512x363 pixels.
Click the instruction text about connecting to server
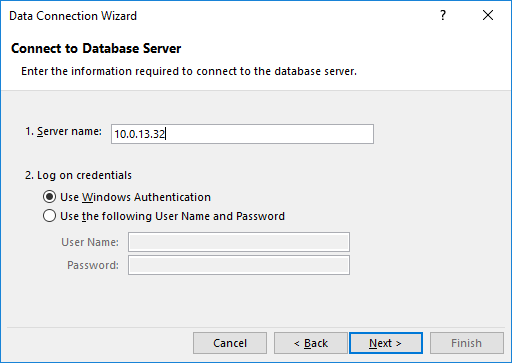click(189, 71)
